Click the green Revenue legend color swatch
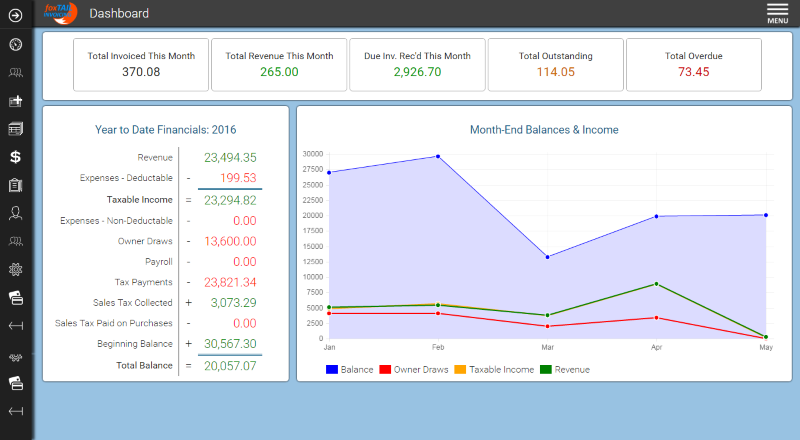 tap(546, 370)
